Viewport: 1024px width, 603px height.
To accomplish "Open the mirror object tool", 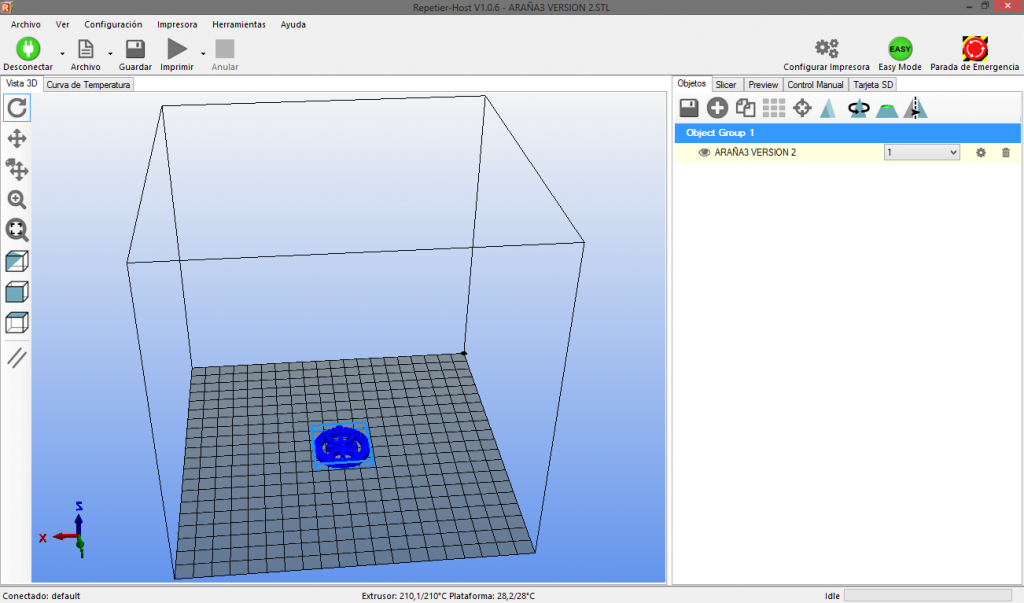I will 914,108.
